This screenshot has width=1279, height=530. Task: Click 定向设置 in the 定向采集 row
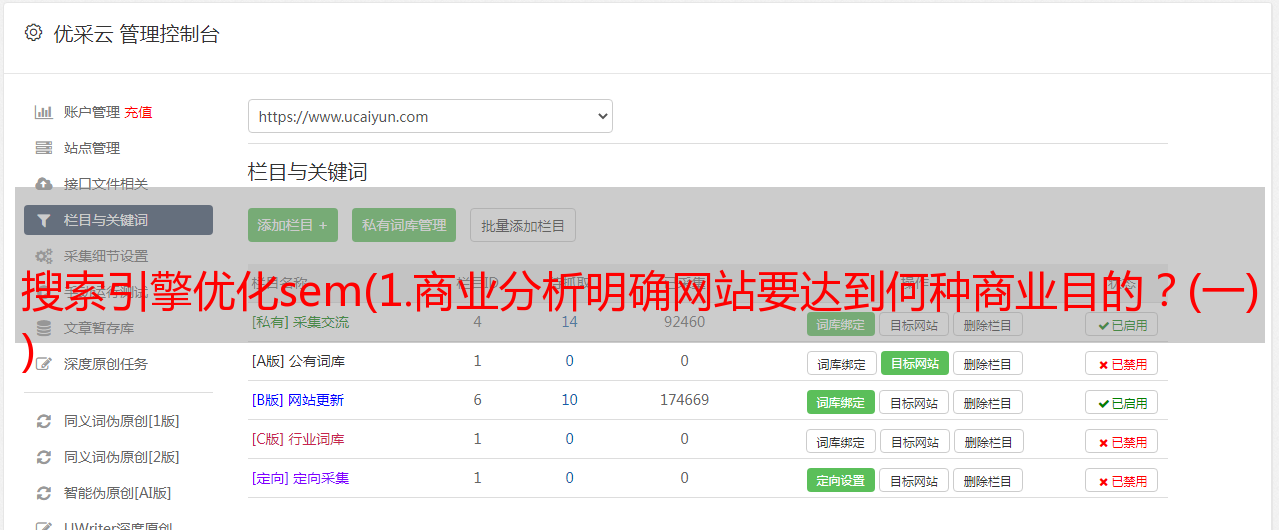(x=841, y=480)
